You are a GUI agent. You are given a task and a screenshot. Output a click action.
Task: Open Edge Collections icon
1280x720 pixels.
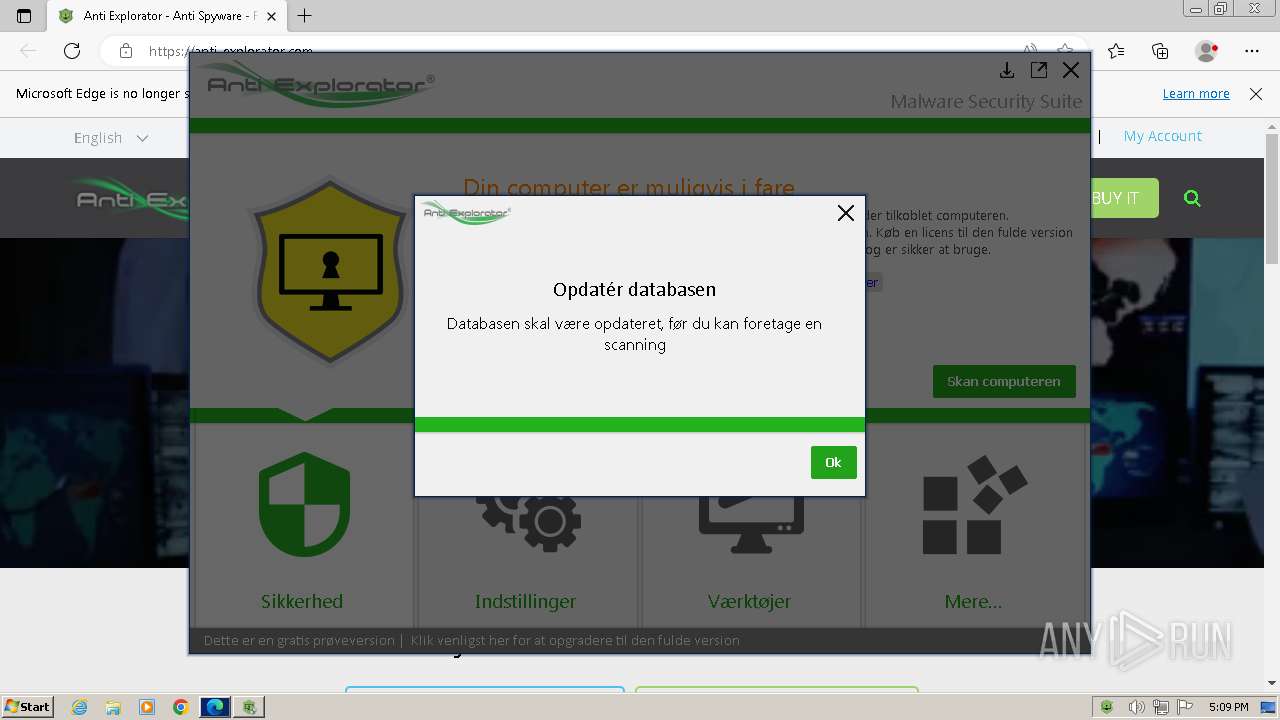tap(1160, 50)
